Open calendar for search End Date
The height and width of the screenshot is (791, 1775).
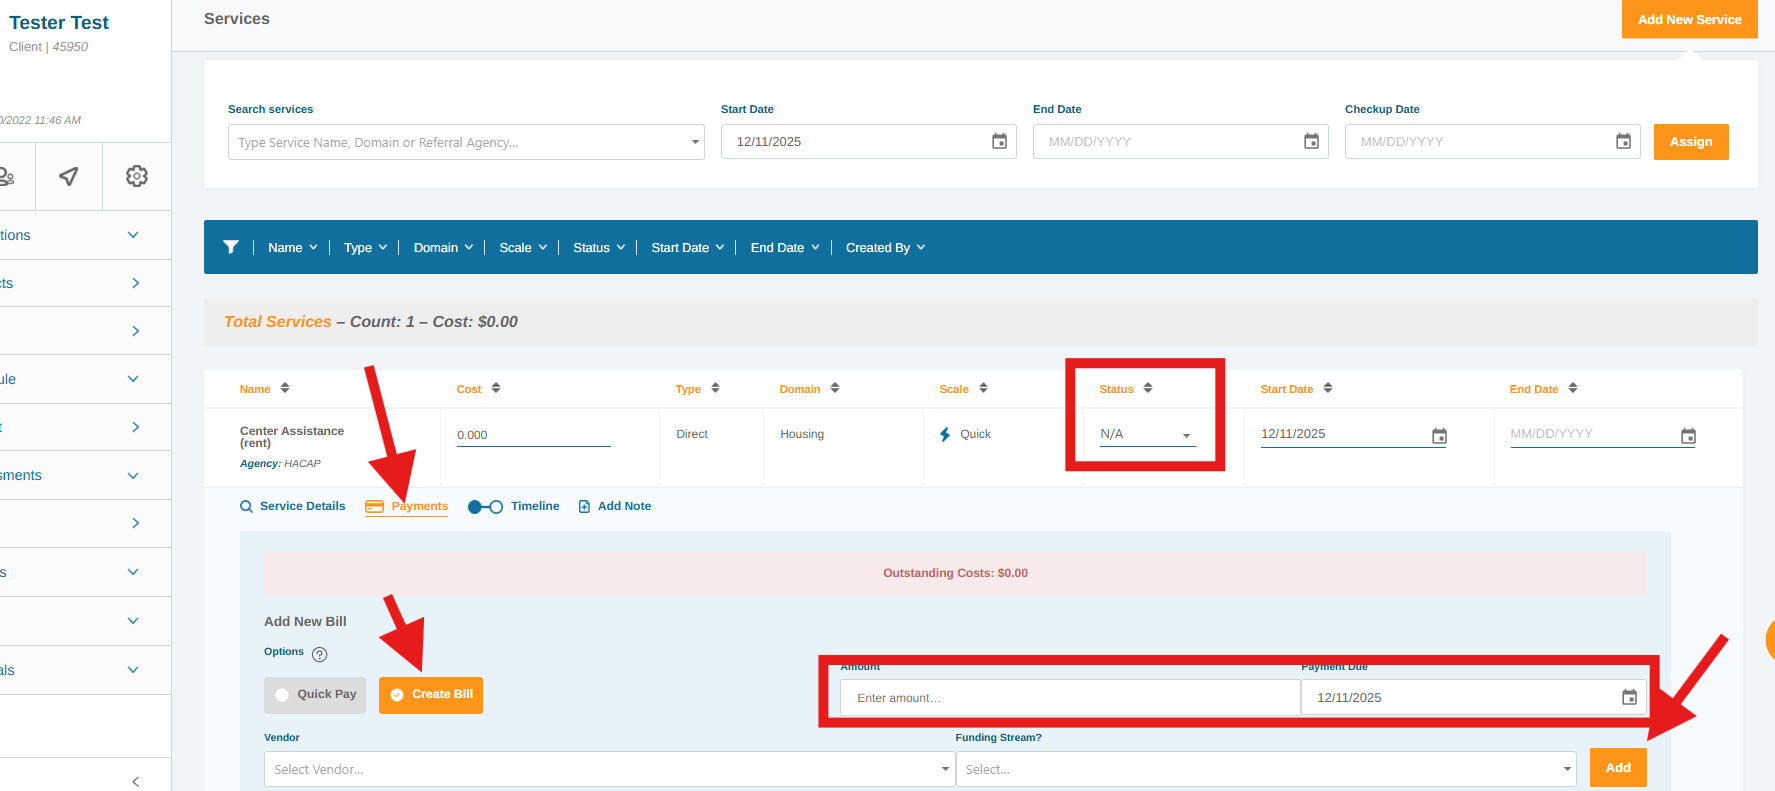coord(1311,142)
